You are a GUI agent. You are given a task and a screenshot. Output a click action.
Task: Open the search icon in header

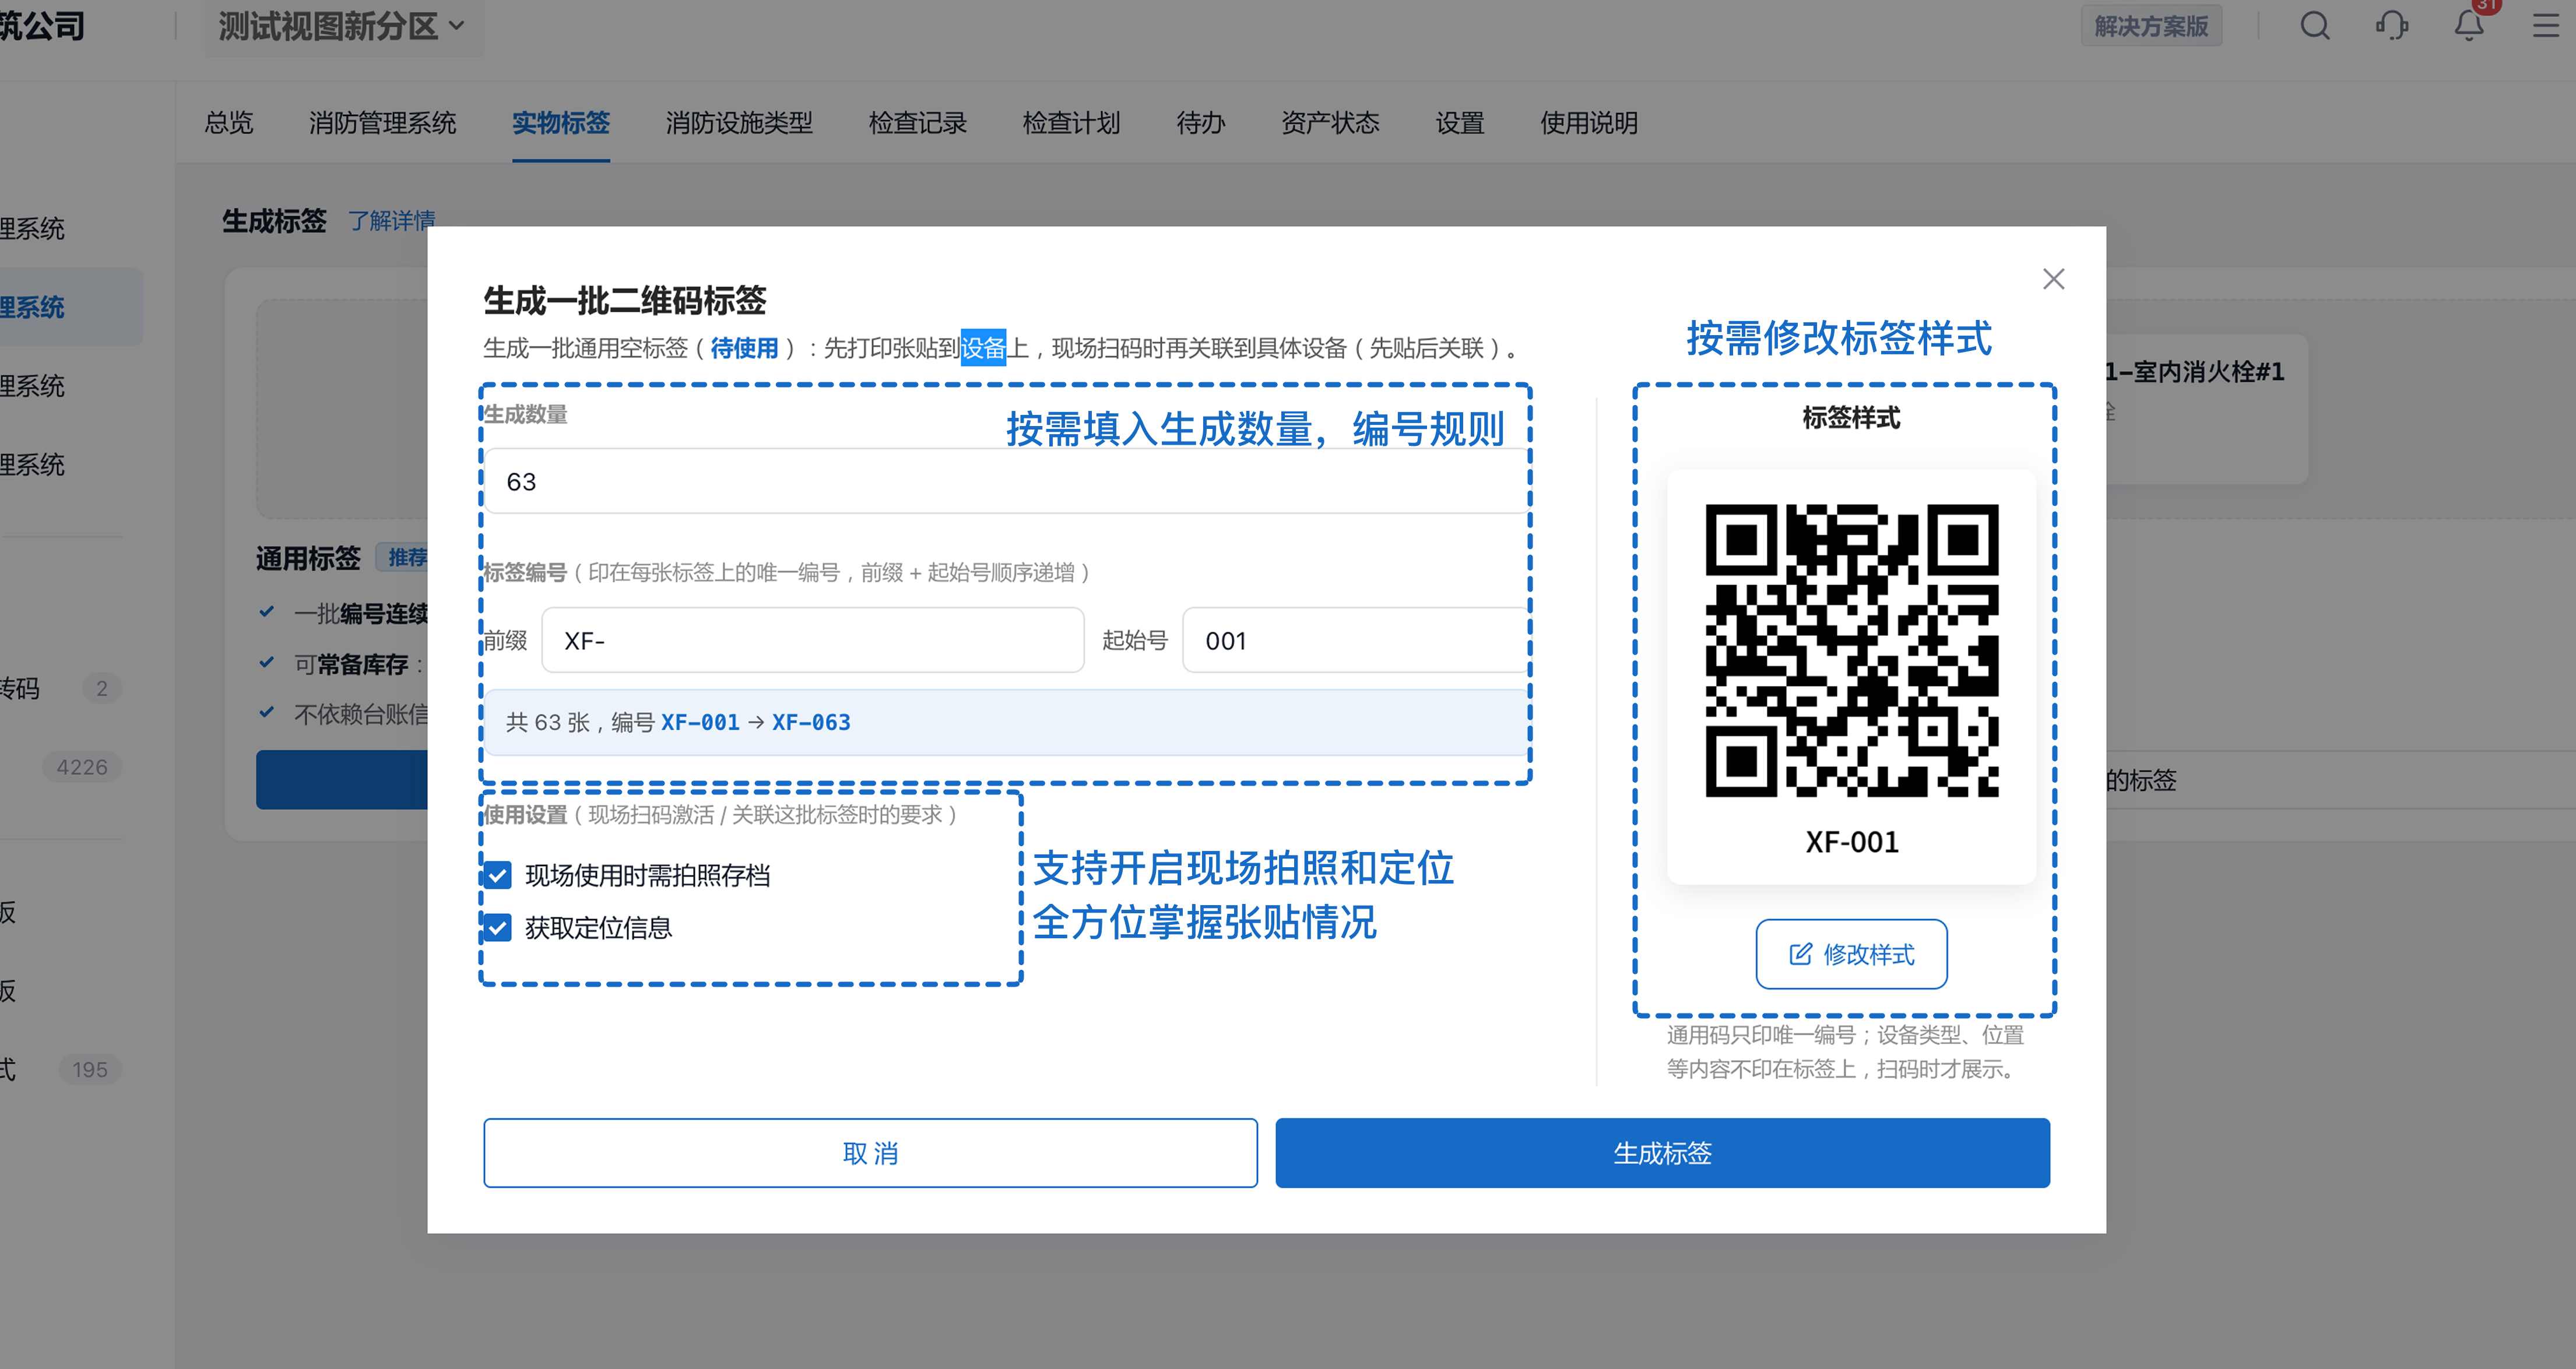pyautogui.click(x=2315, y=26)
